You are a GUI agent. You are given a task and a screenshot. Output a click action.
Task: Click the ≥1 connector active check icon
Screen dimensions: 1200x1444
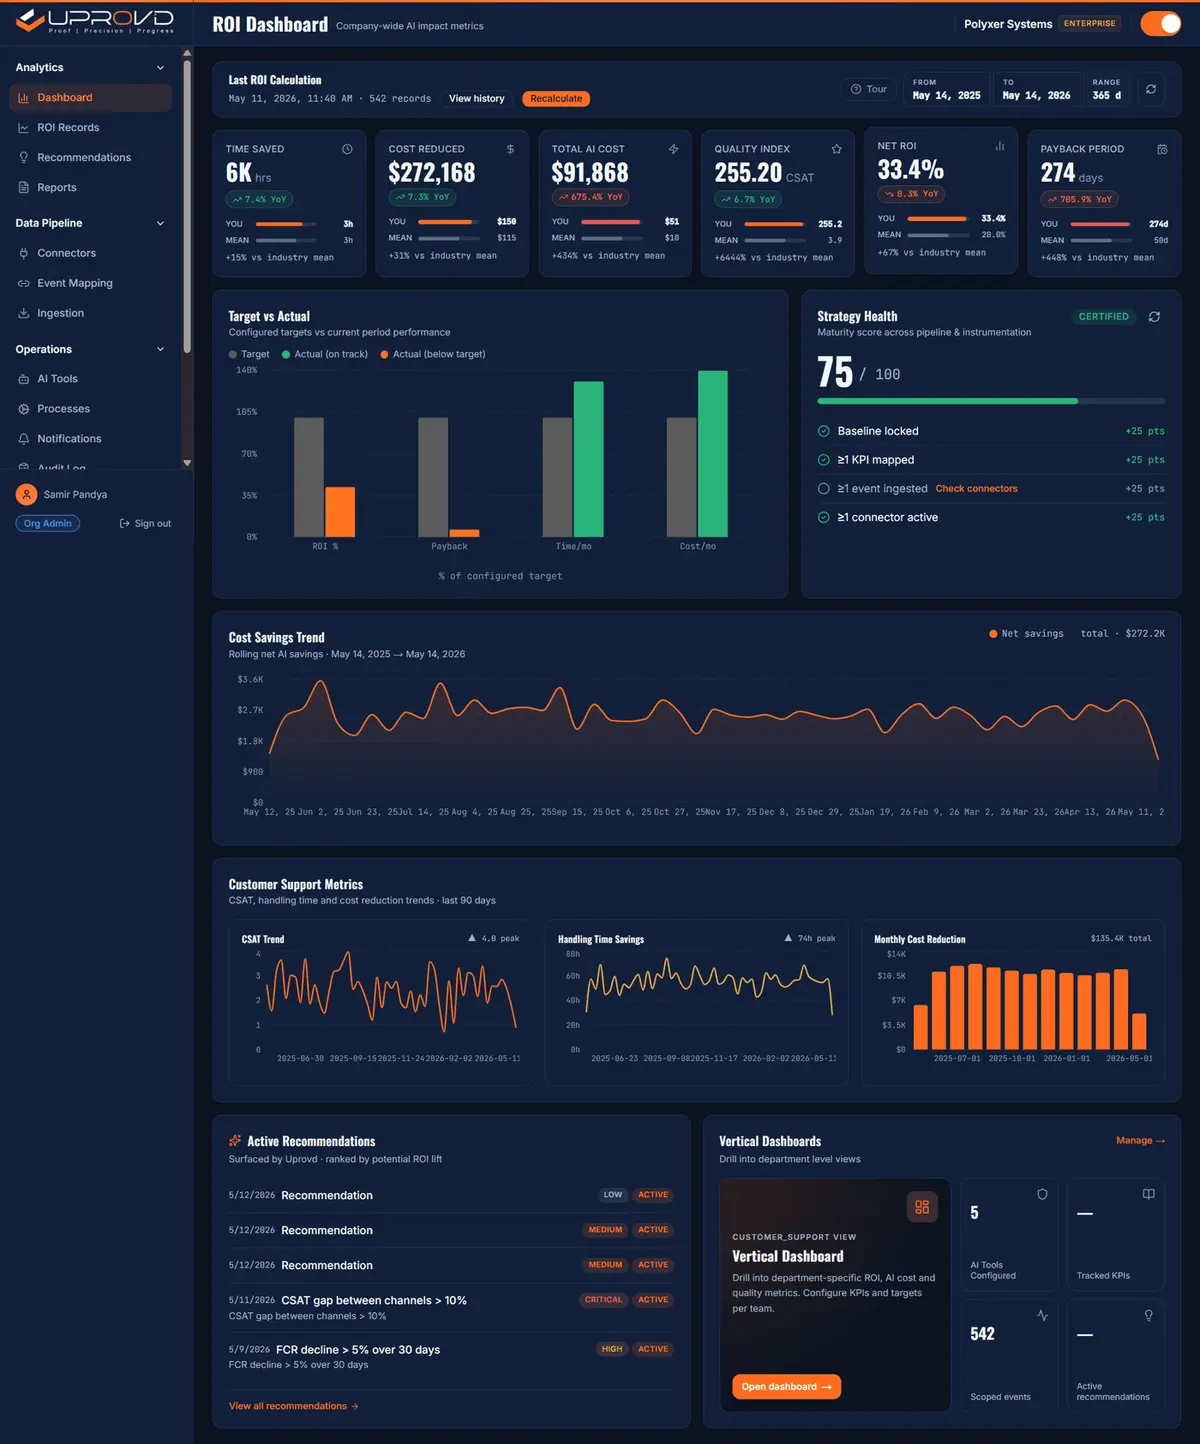[824, 518]
